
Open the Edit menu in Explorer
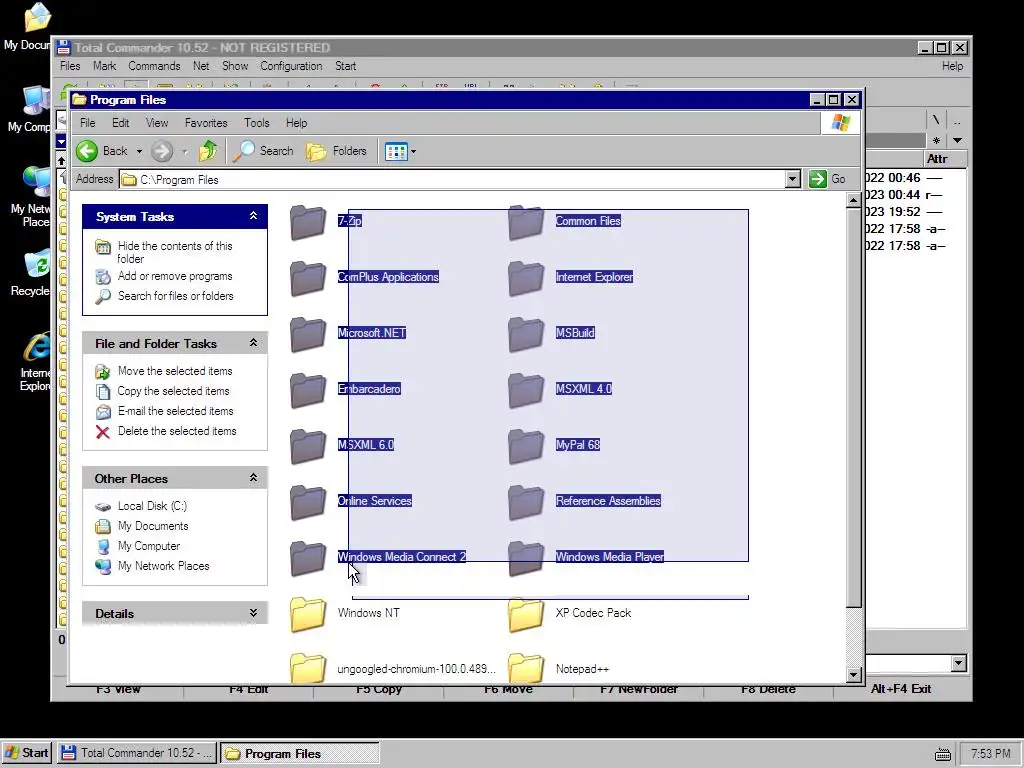coord(120,123)
